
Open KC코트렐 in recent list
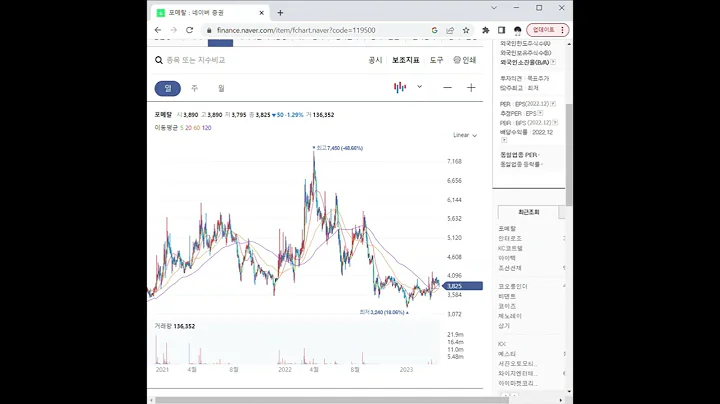coord(511,248)
